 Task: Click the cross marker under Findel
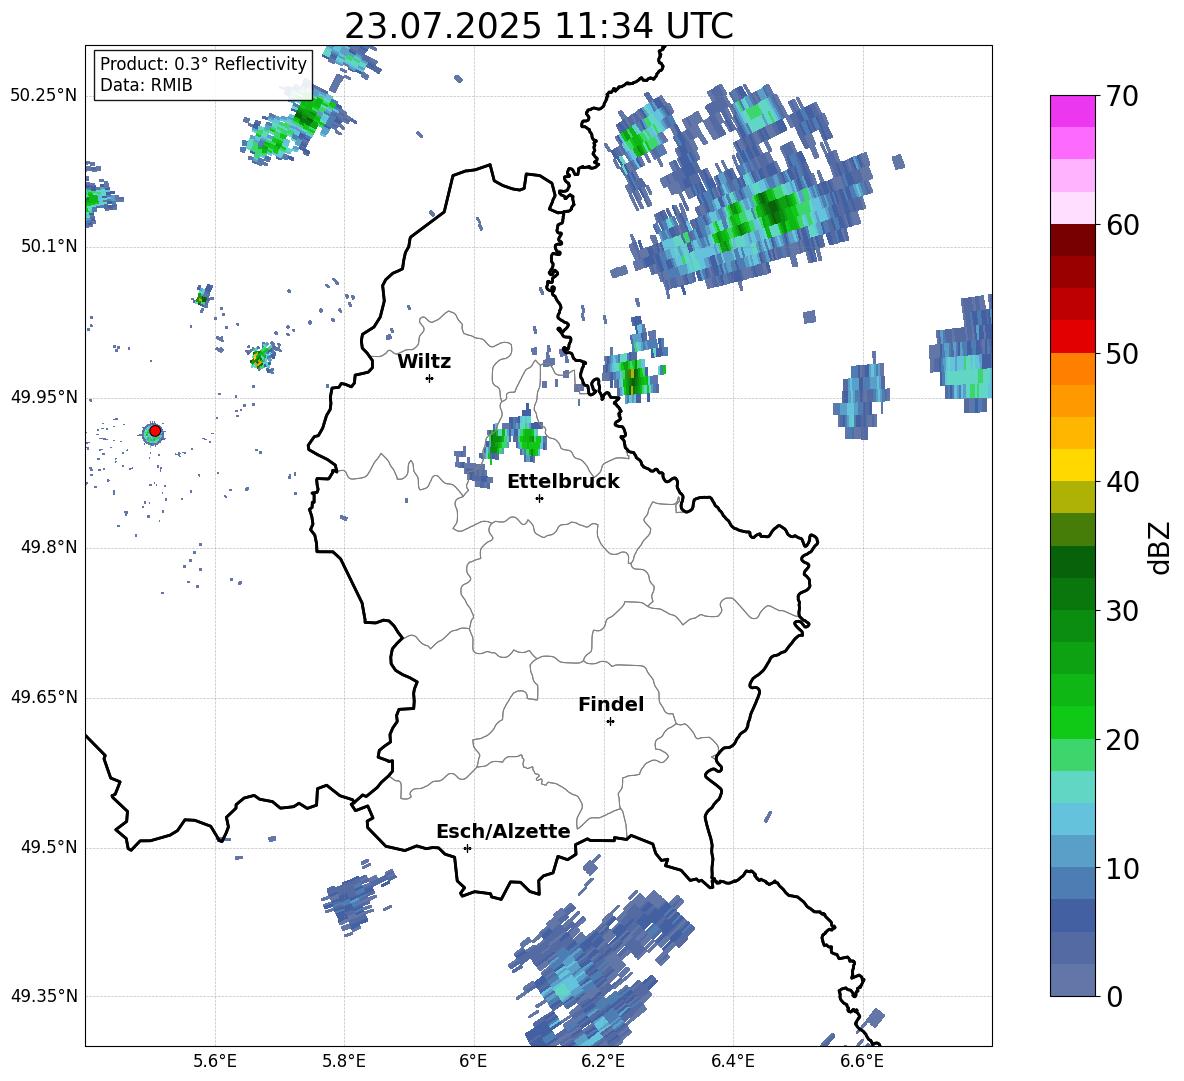tap(610, 722)
